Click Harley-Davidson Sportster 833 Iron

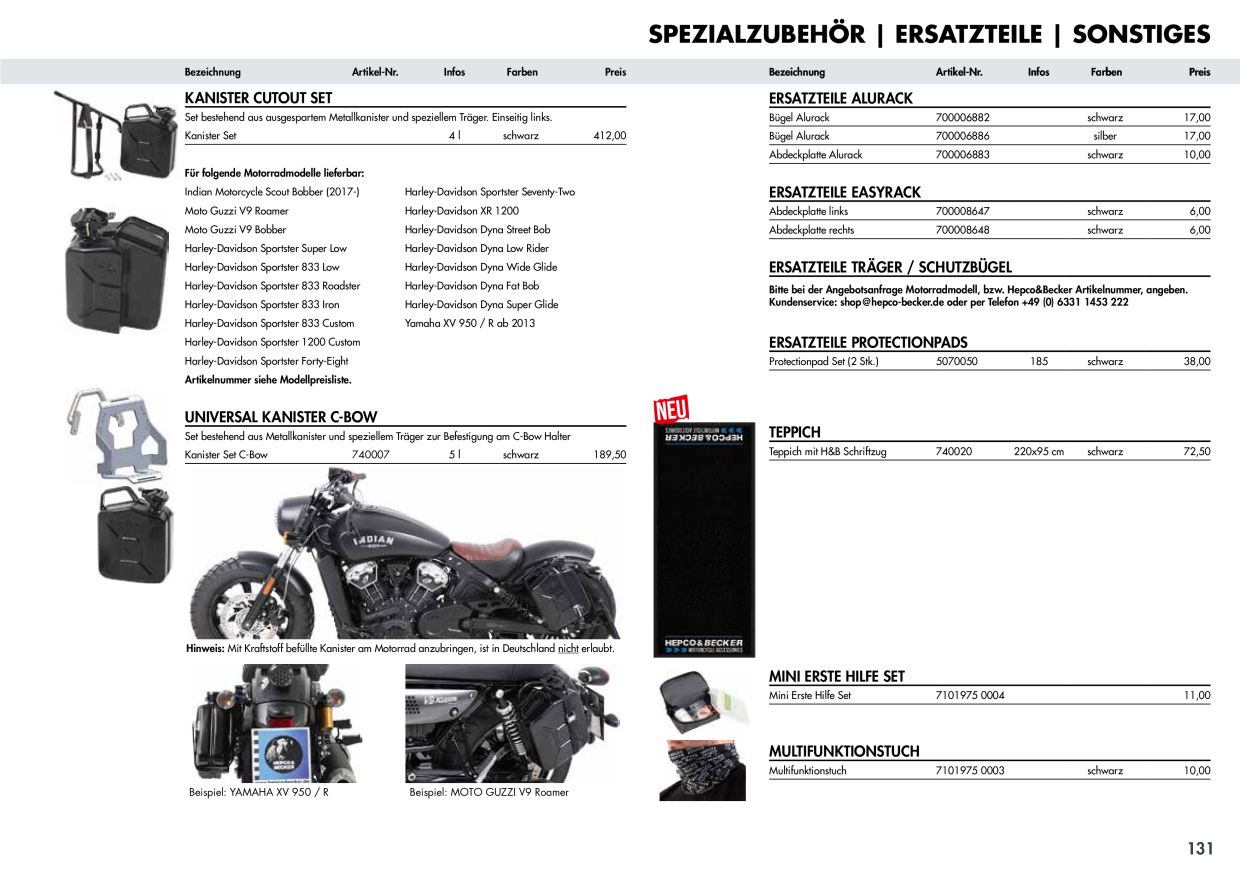(262, 305)
